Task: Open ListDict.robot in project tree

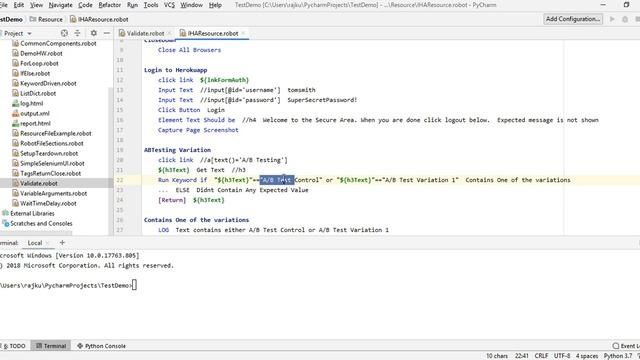Action: [x=38, y=93]
